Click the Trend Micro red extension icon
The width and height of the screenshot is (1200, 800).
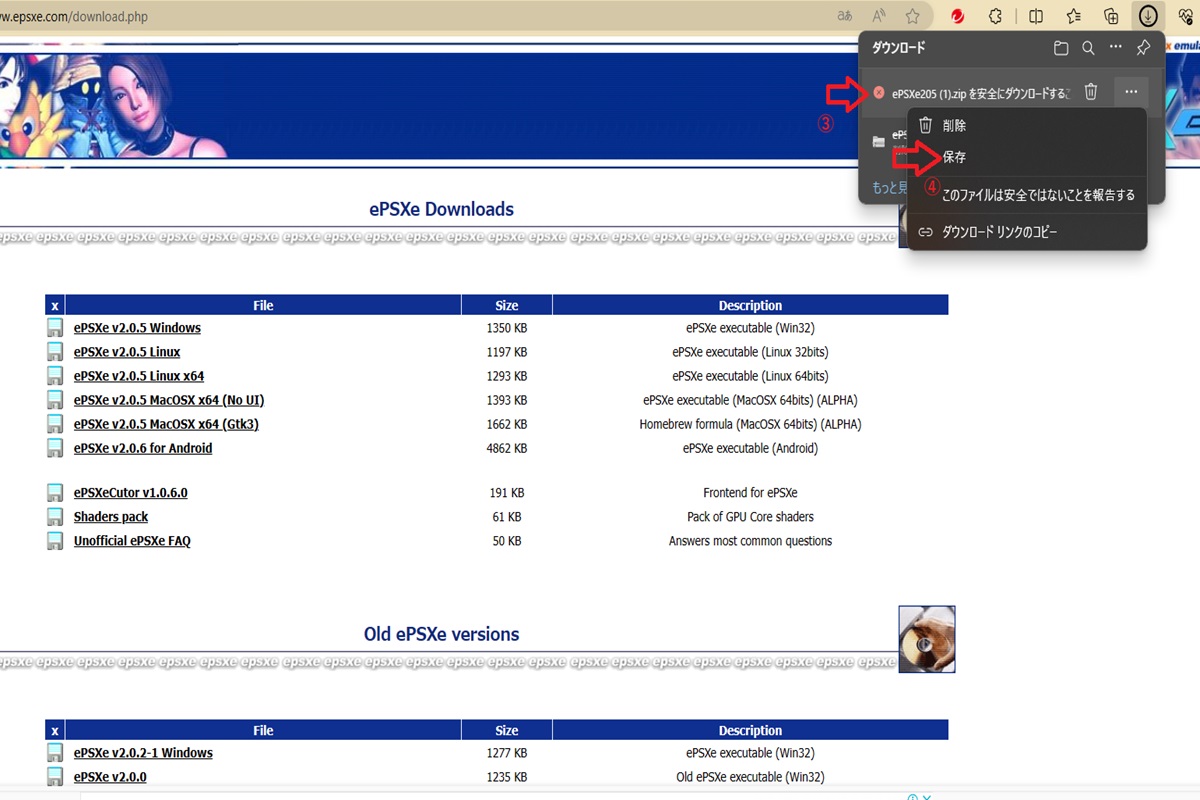pyautogui.click(x=957, y=16)
